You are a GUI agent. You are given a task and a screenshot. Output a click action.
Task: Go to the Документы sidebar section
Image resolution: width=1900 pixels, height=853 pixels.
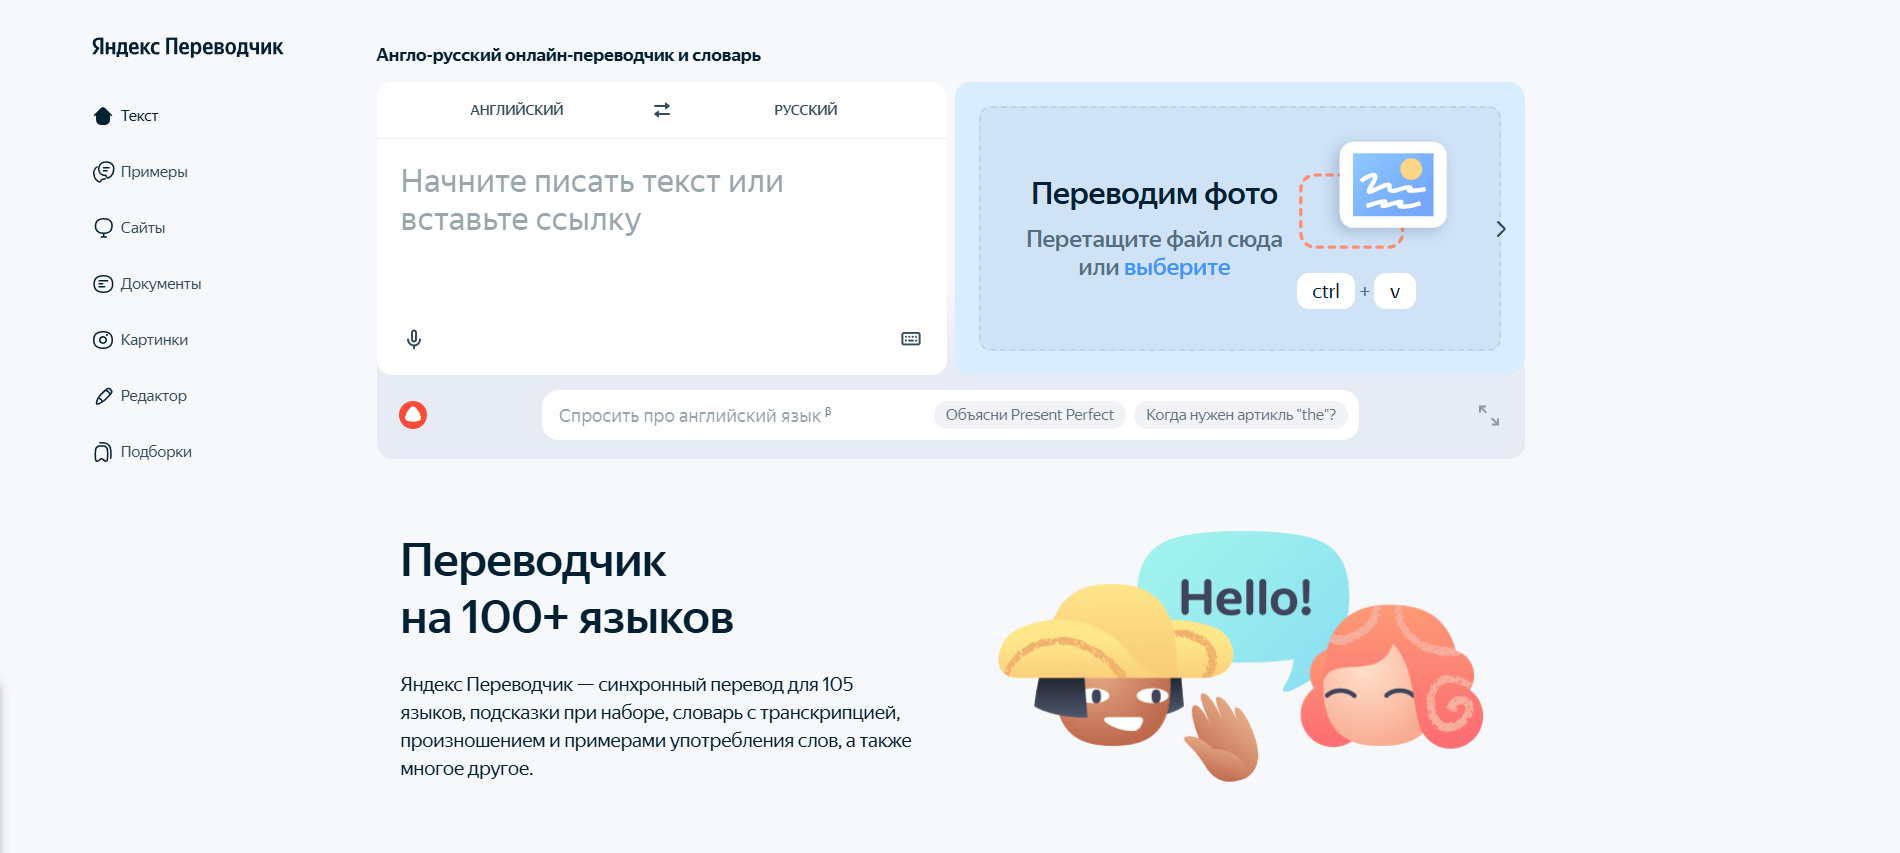(x=147, y=284)
